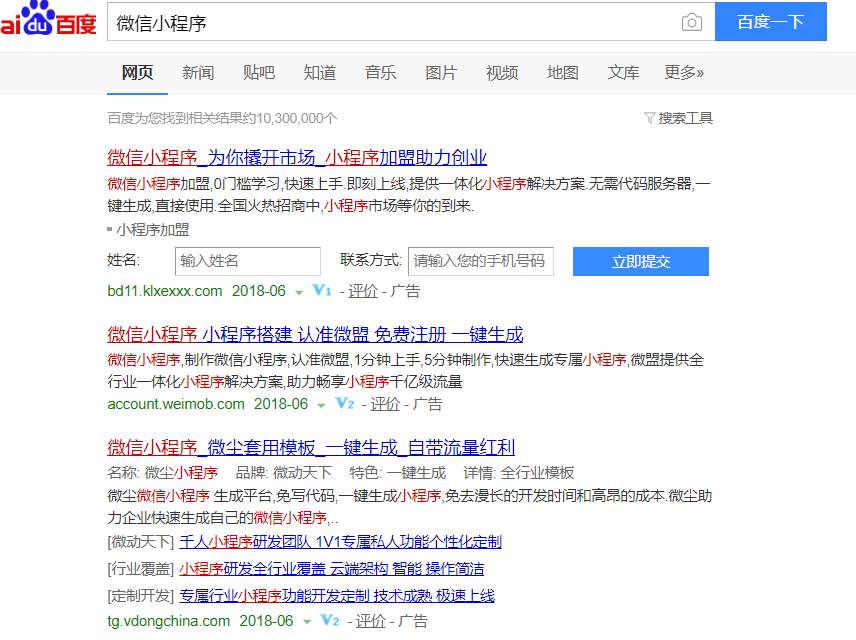Screen dimensions: 856x640
Task: Expand the dropdown arrow after tg.vdongchina.com 2018-06
Action: [x=307, y=623]
